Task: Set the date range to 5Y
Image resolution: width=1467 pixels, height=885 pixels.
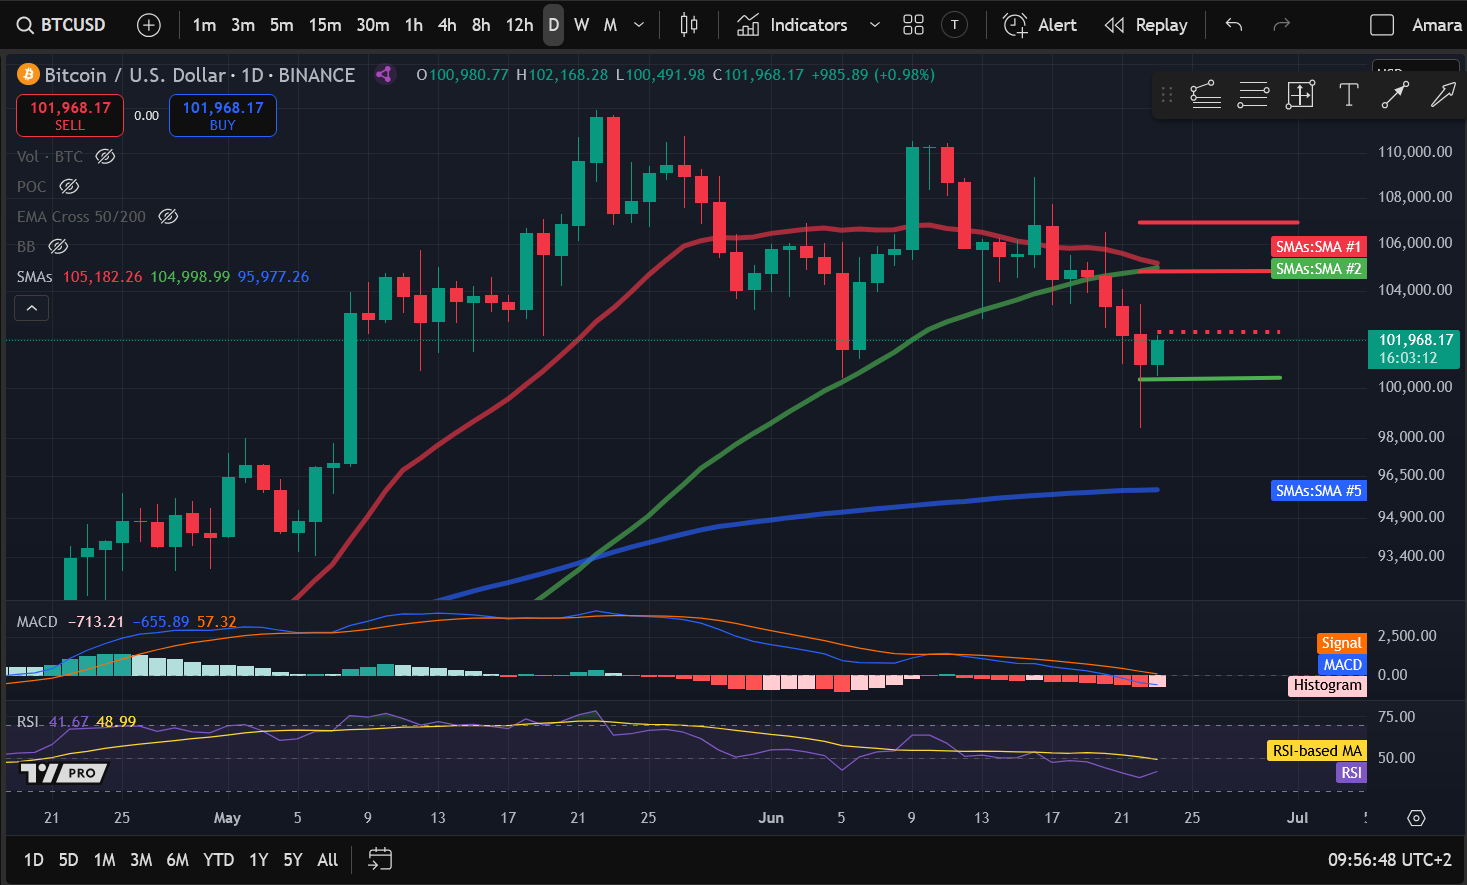Action: [292, 859]
